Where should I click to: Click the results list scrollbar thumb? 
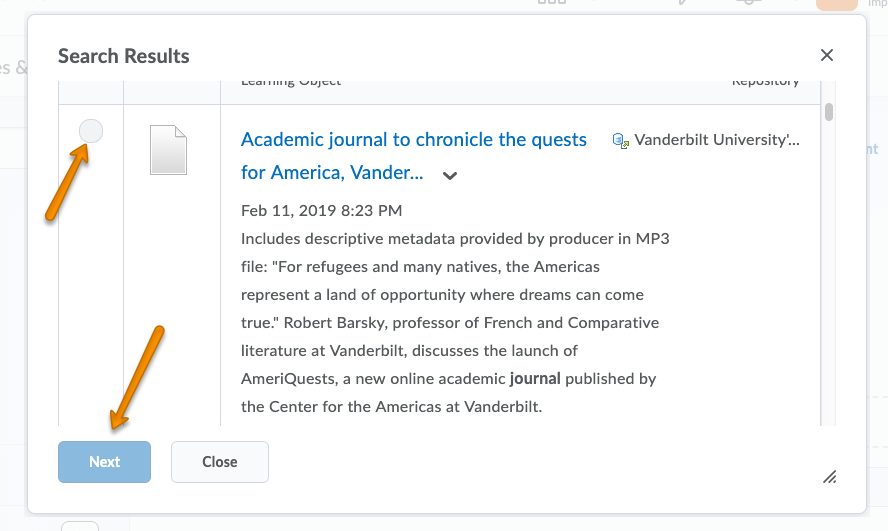click(828, 111)
